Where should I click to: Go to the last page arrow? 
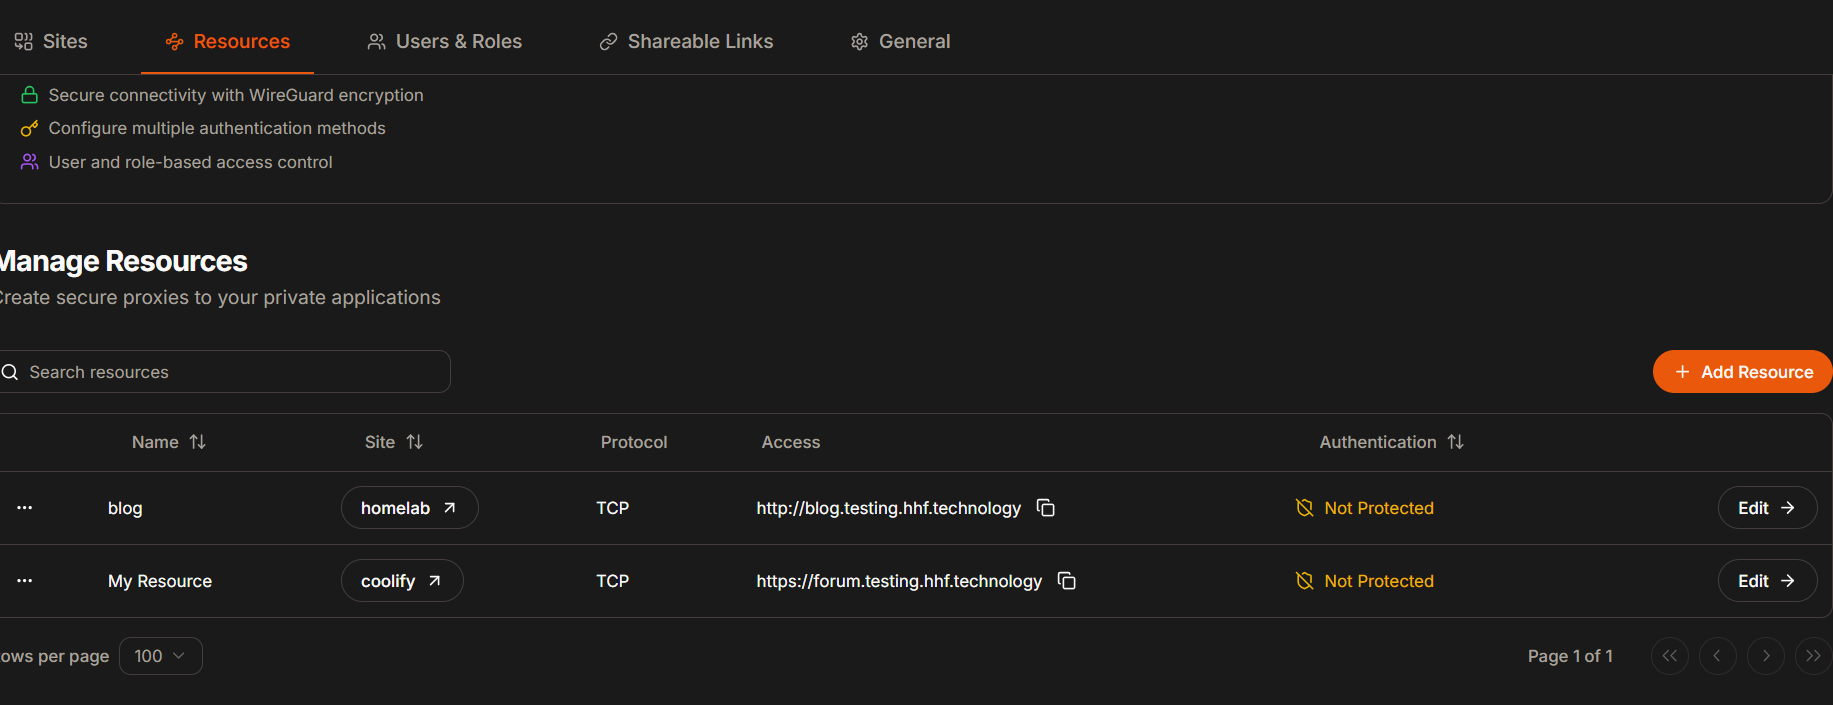pyautogui.click(x=1813, y=656)
